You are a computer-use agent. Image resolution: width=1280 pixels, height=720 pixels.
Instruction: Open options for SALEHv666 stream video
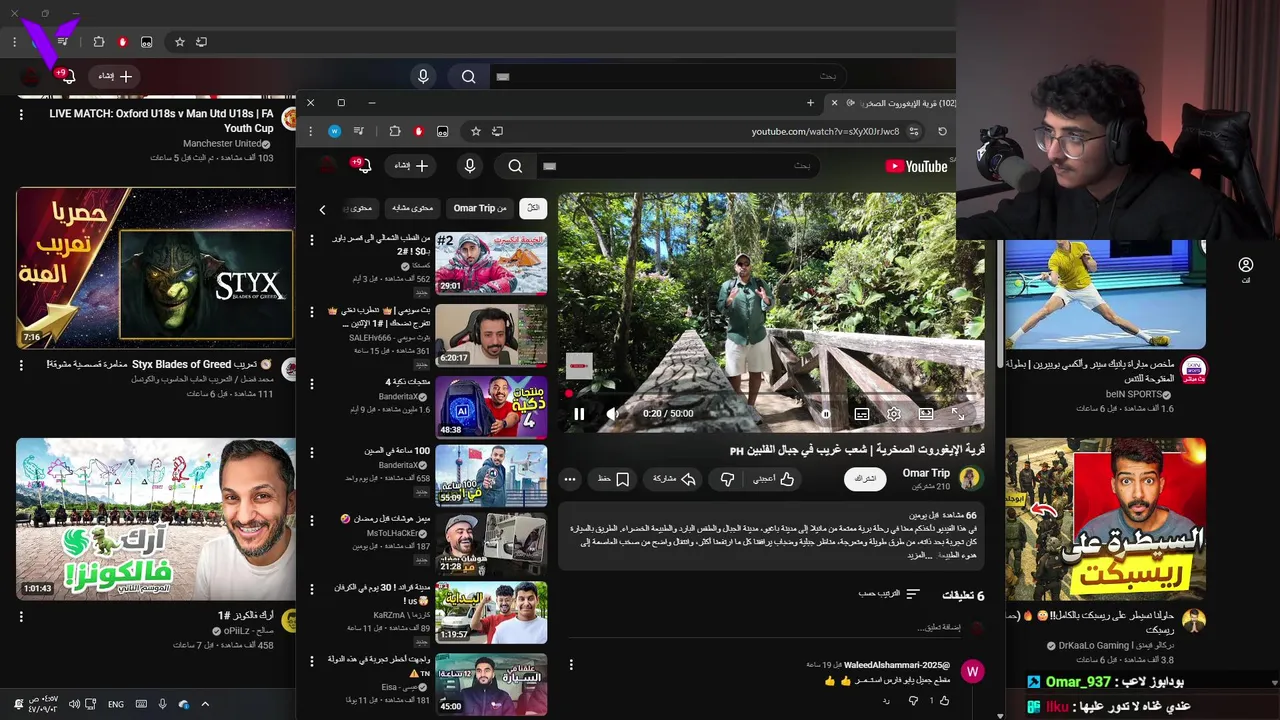[312, 312]
